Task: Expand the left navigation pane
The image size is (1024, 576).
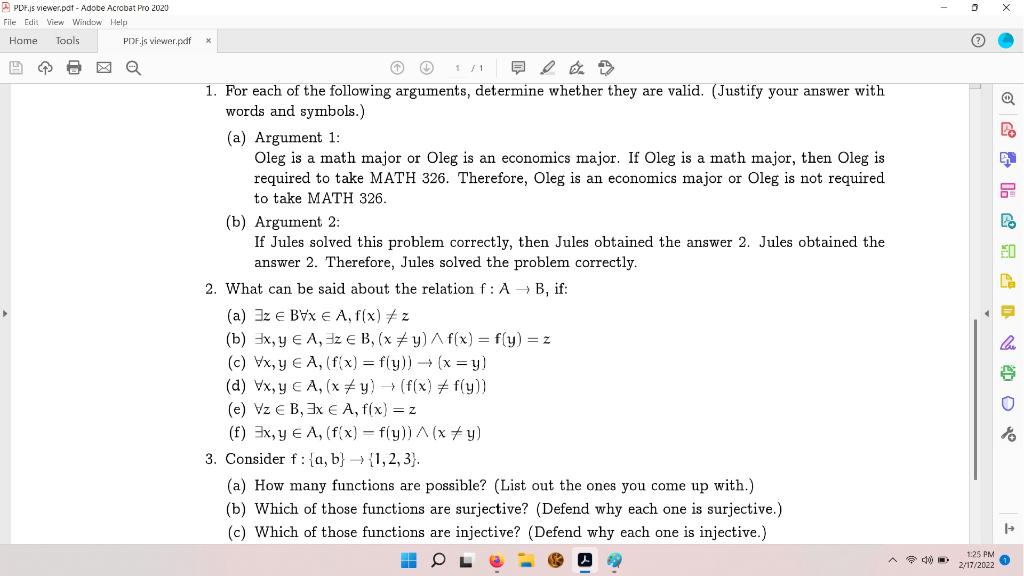Action: pyautogui.click(x=5, y=313)
